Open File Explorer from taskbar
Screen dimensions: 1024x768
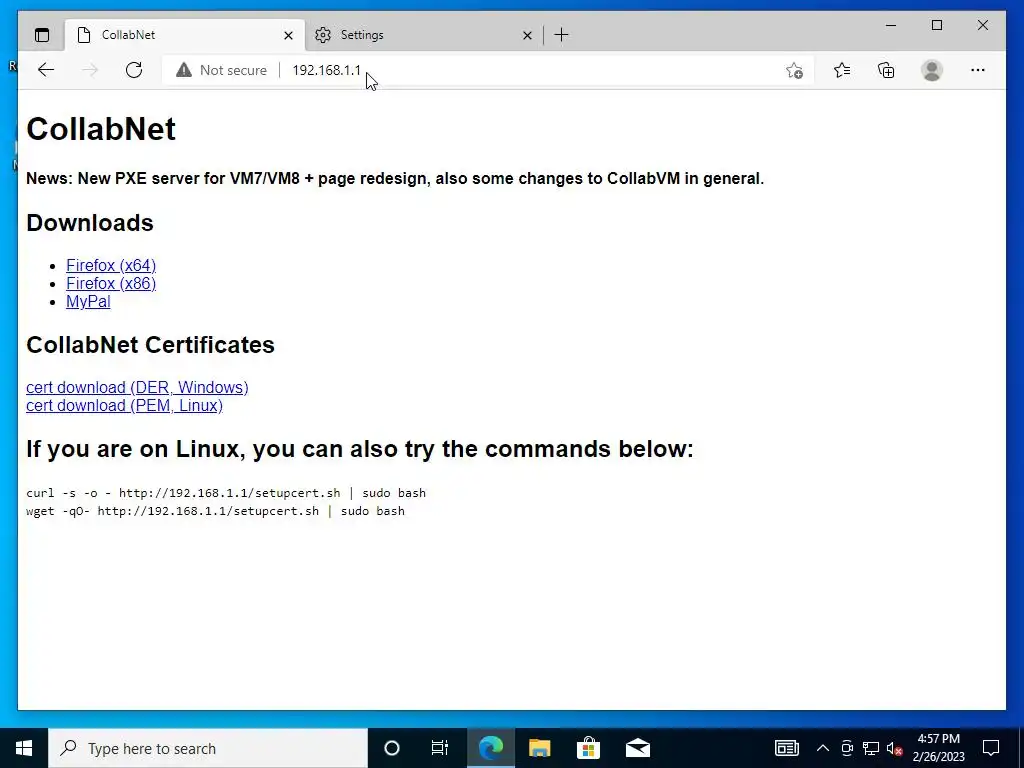pos(539,748)
